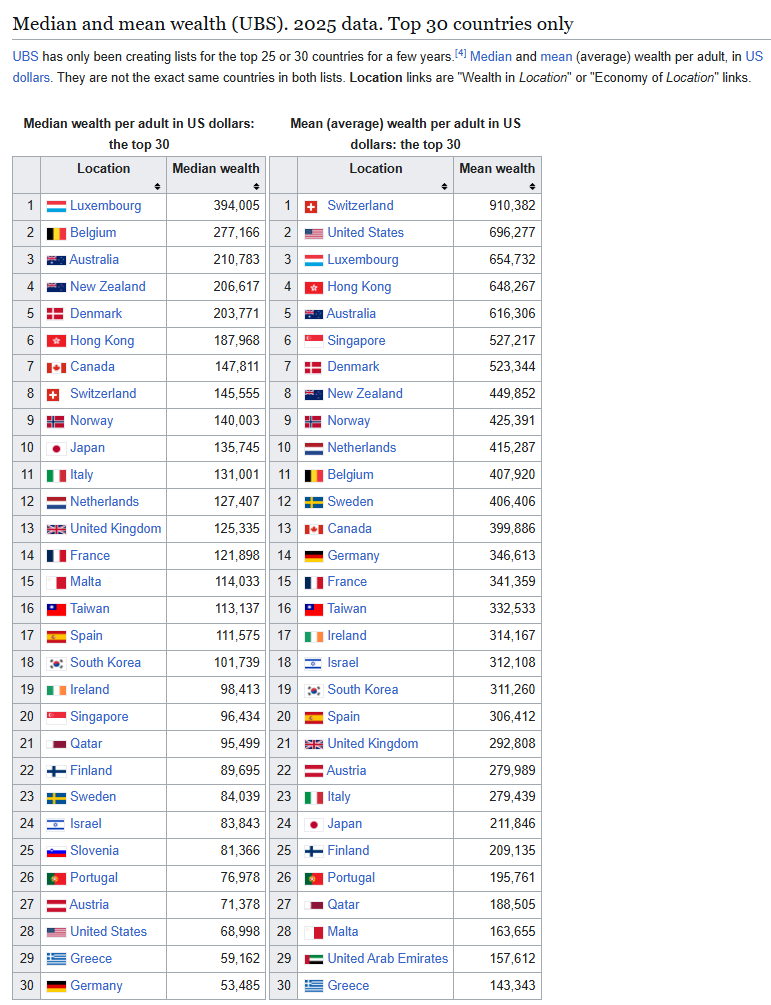Open Qatar link in mean table
The height and width of the screenshot is (1005, 771).
coord(344,904)
